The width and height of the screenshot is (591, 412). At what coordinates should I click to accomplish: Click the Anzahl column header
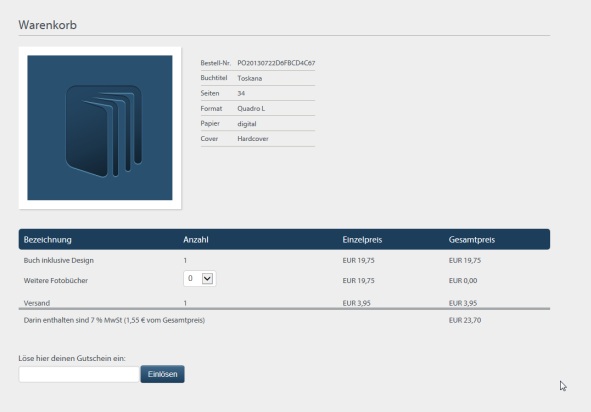tap(196, 240)
